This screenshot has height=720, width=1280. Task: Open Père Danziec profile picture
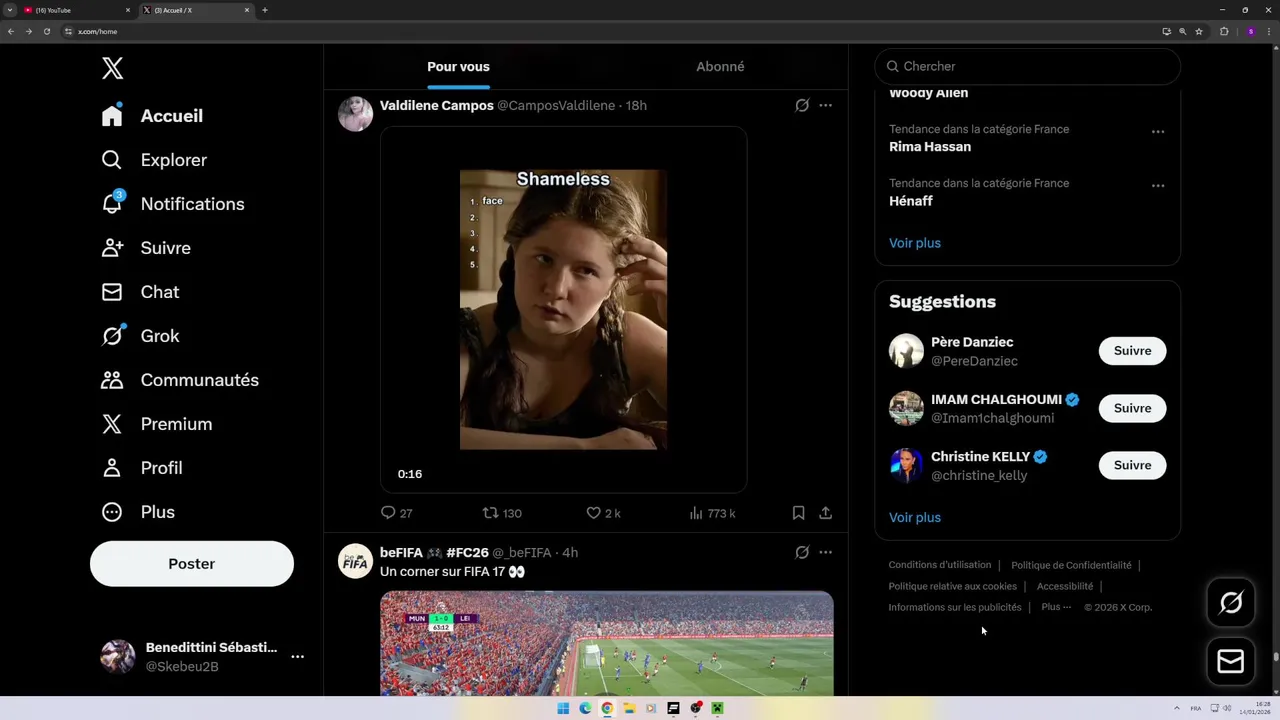tap(906, 351)
